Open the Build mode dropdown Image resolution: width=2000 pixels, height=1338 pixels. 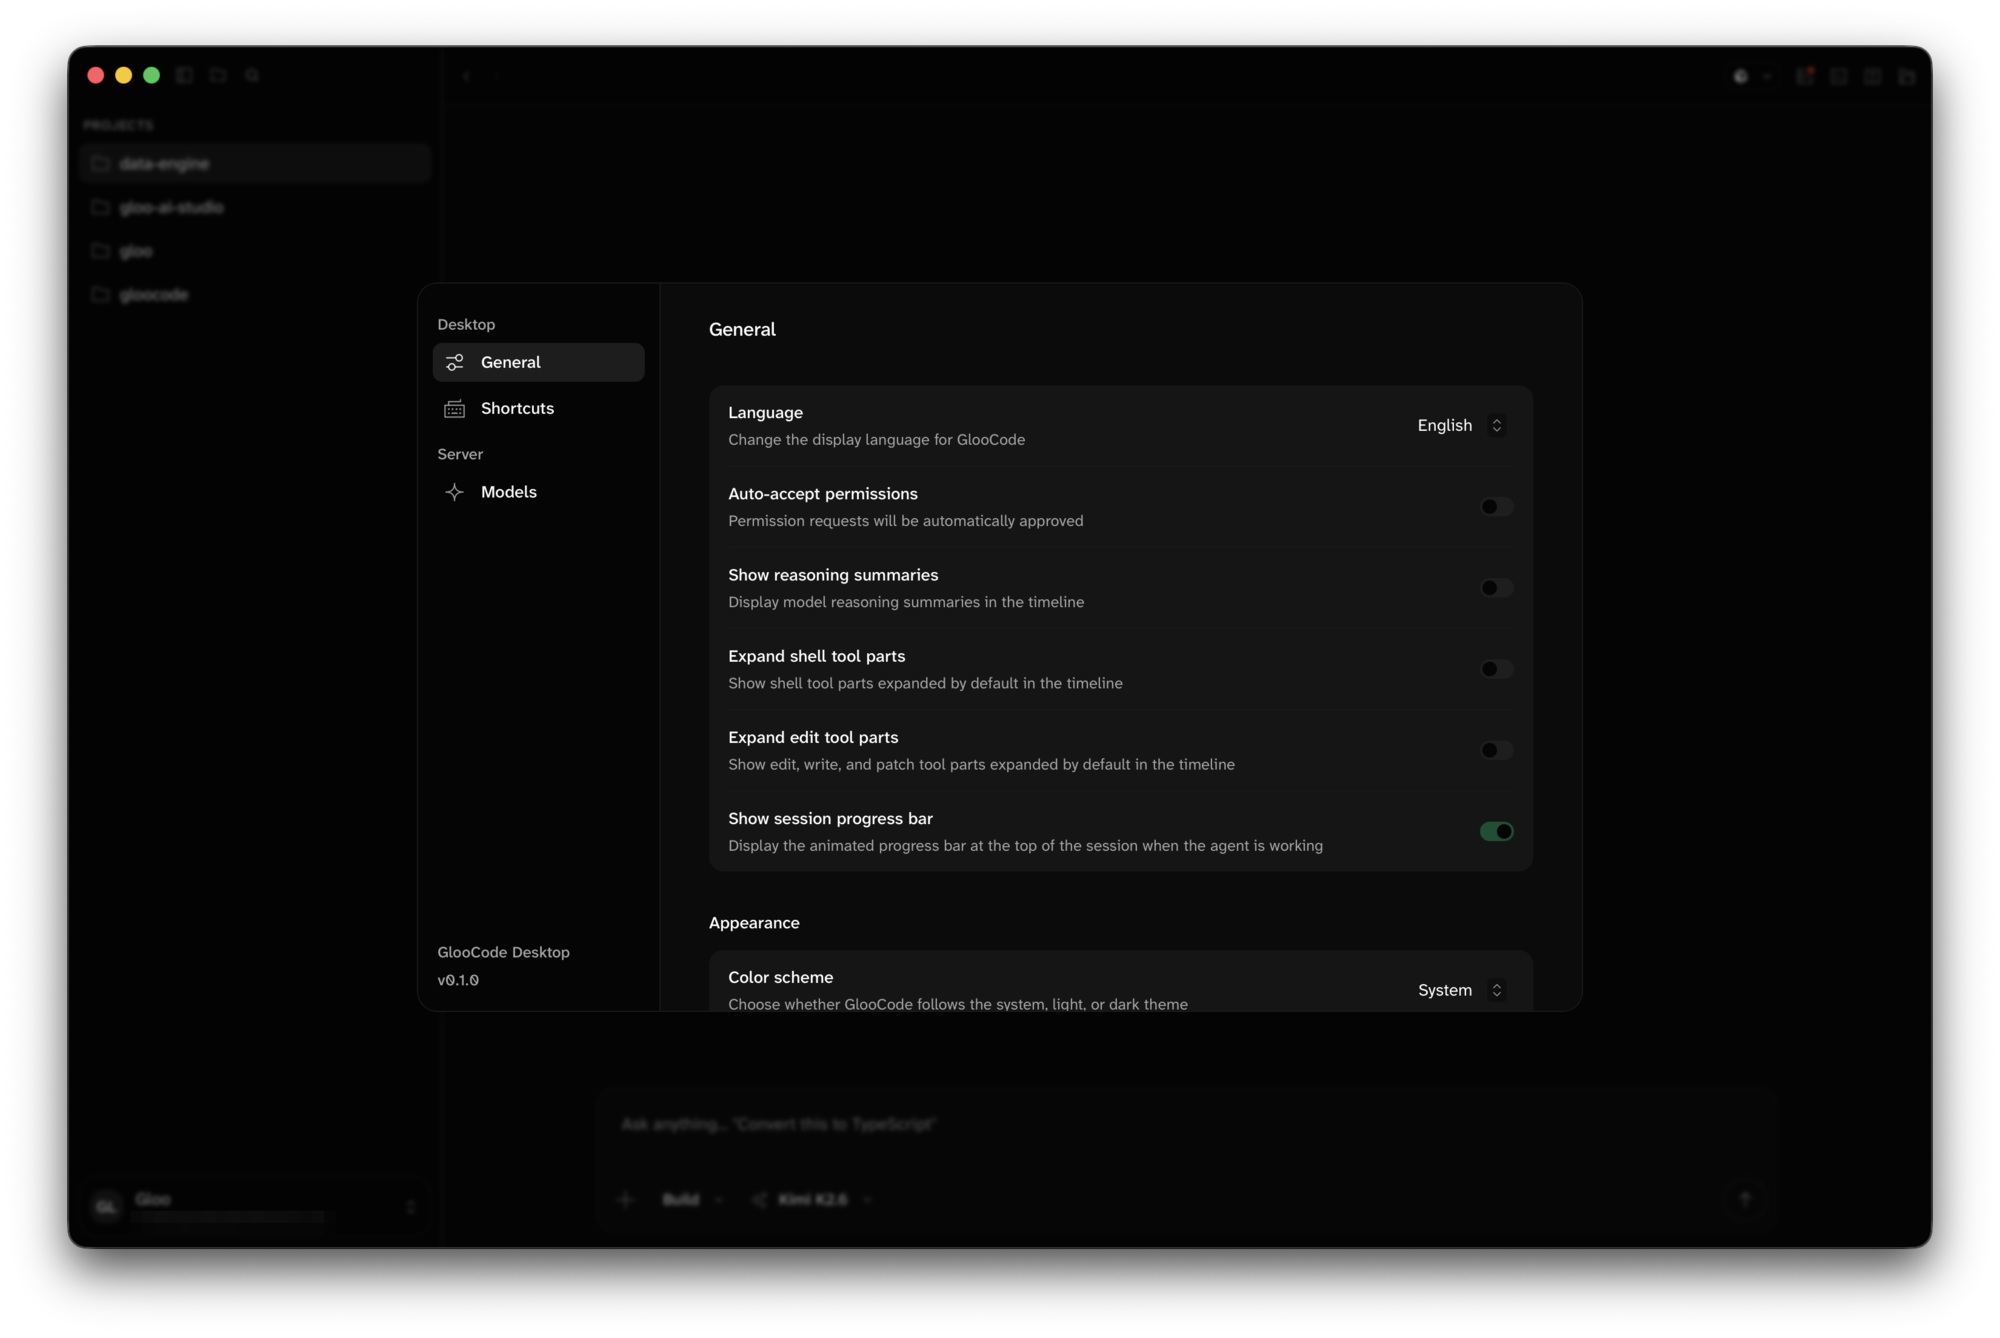(692, 1199)
